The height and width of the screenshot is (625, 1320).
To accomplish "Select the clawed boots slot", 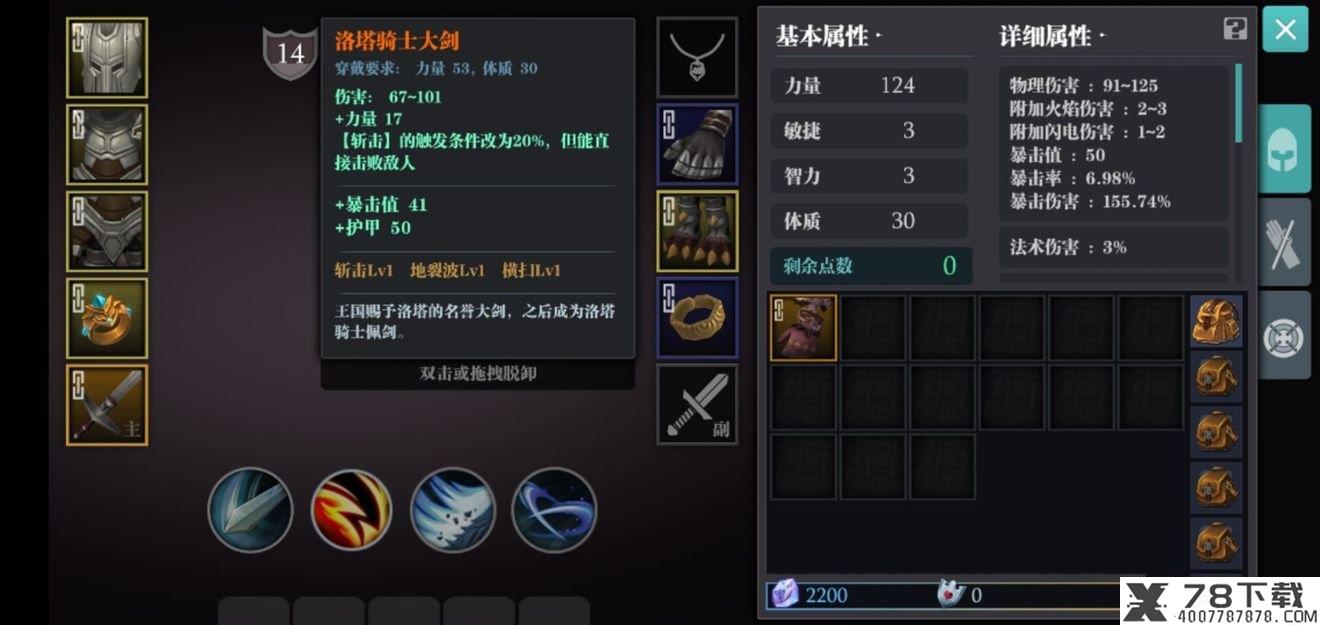I will [697, 231].
